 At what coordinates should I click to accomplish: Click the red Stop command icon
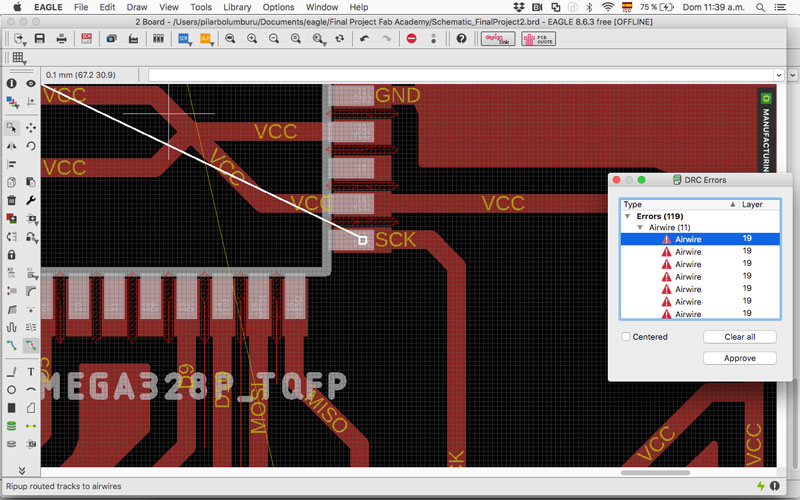412,39
